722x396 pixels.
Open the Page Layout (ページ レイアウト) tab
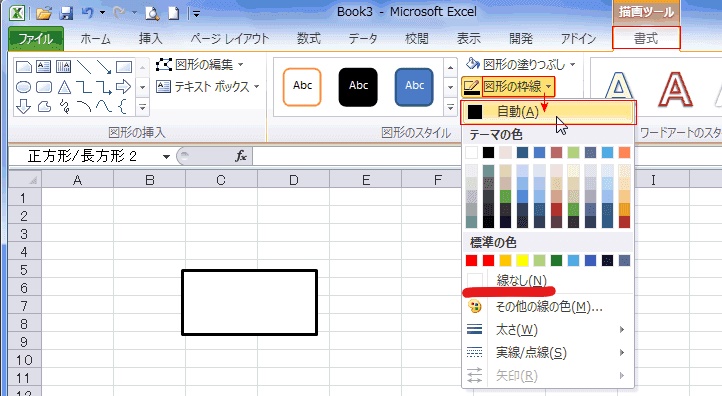point(230,39)
